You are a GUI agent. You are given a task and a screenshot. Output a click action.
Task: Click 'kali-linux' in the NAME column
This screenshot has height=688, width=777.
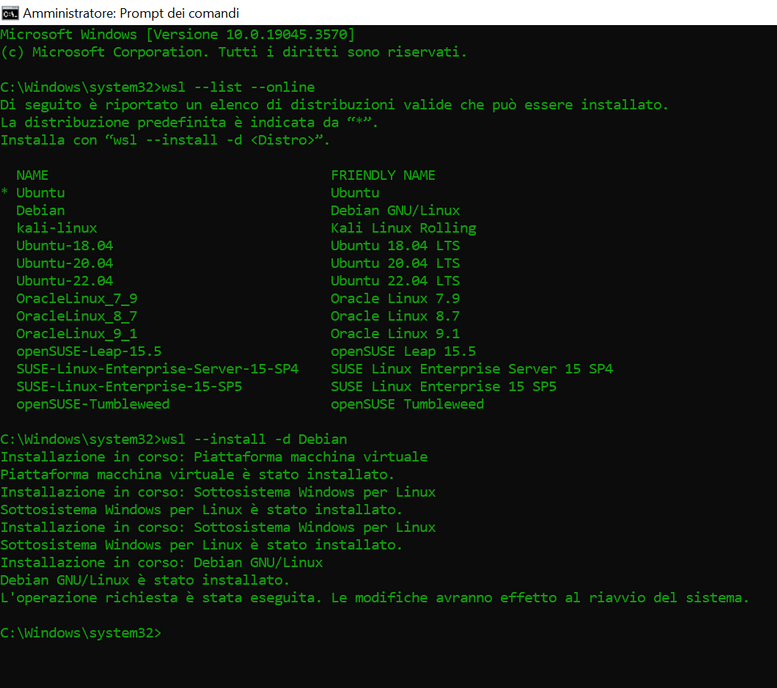pyautogui.click(x=56, y=228)
